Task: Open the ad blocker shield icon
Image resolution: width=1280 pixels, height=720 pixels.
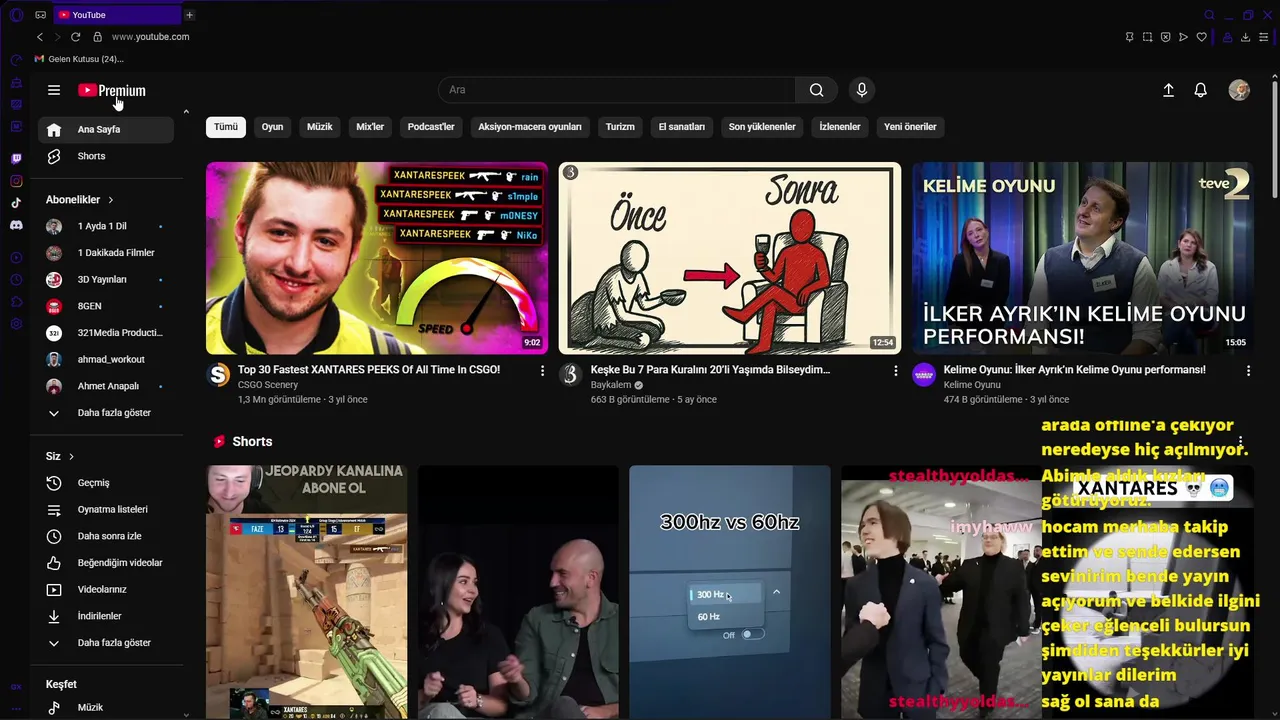Action: (x=1165, y=37)
